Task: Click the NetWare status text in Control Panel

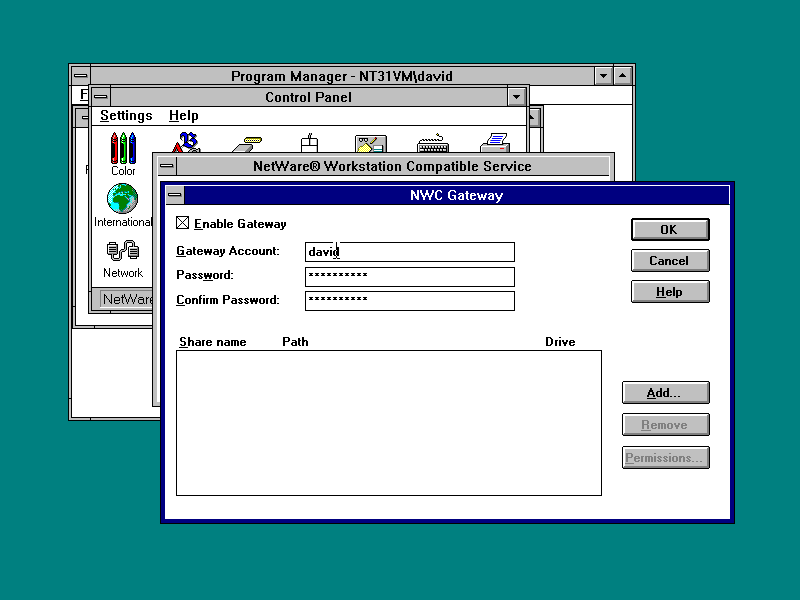Action: [x=128, y=299]
